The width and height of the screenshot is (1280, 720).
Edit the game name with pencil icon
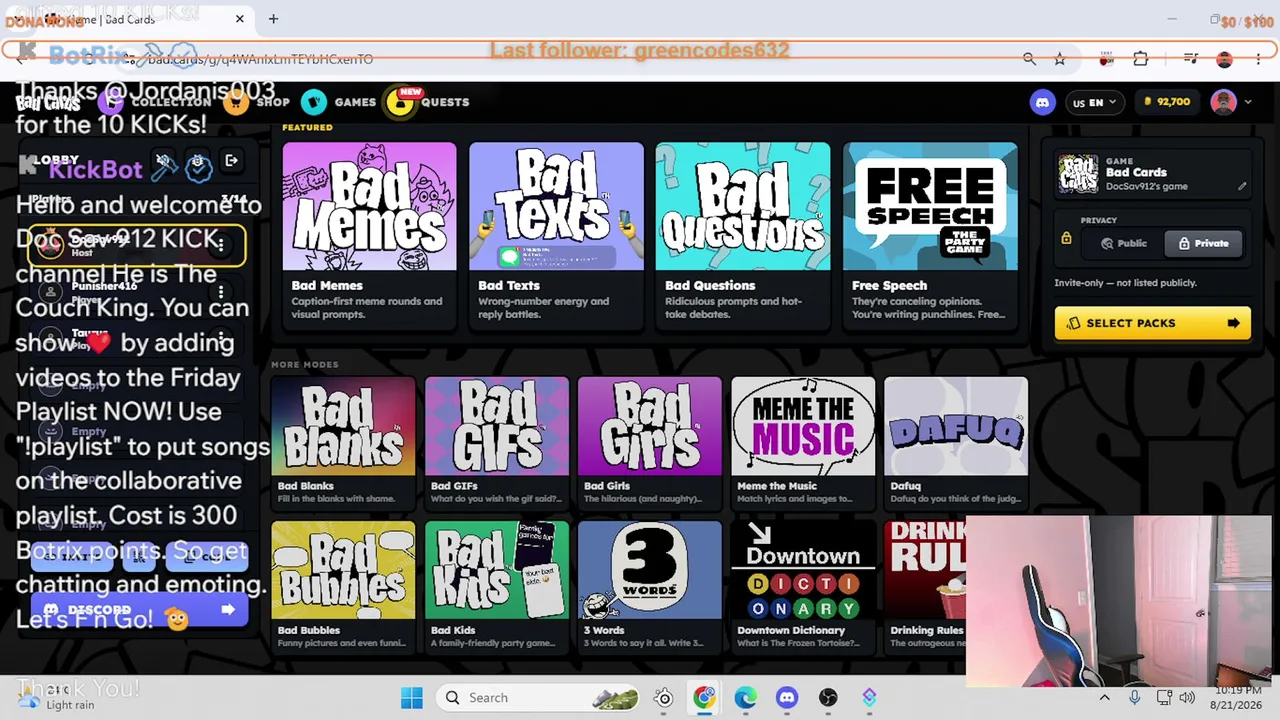1241,186
